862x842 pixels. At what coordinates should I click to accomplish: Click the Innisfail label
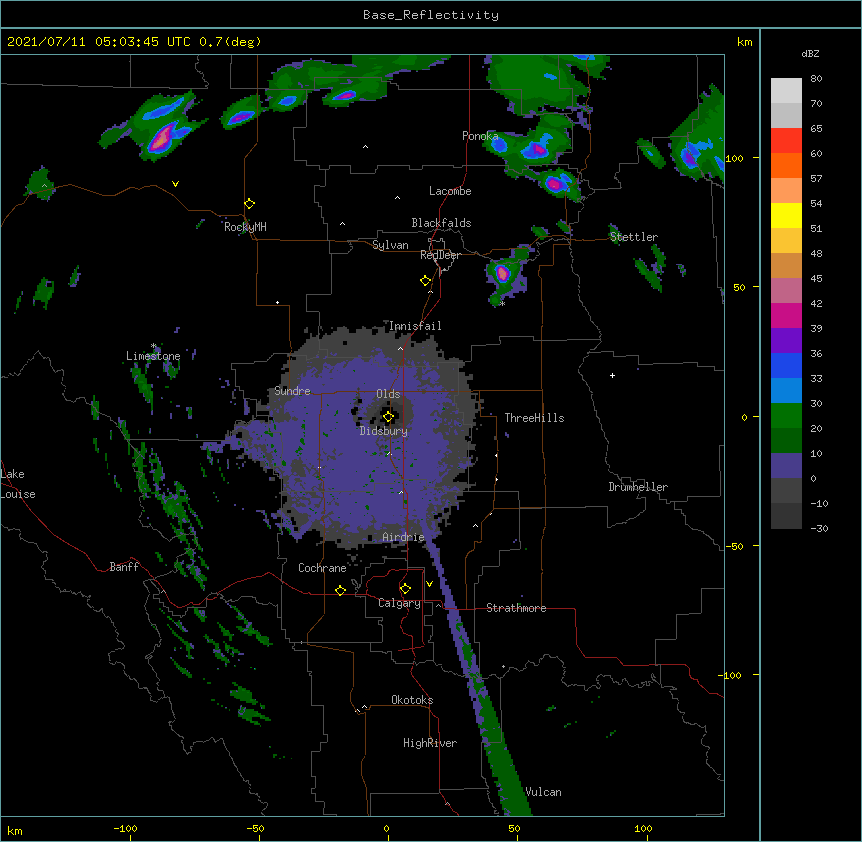click(x=415, y=326)
